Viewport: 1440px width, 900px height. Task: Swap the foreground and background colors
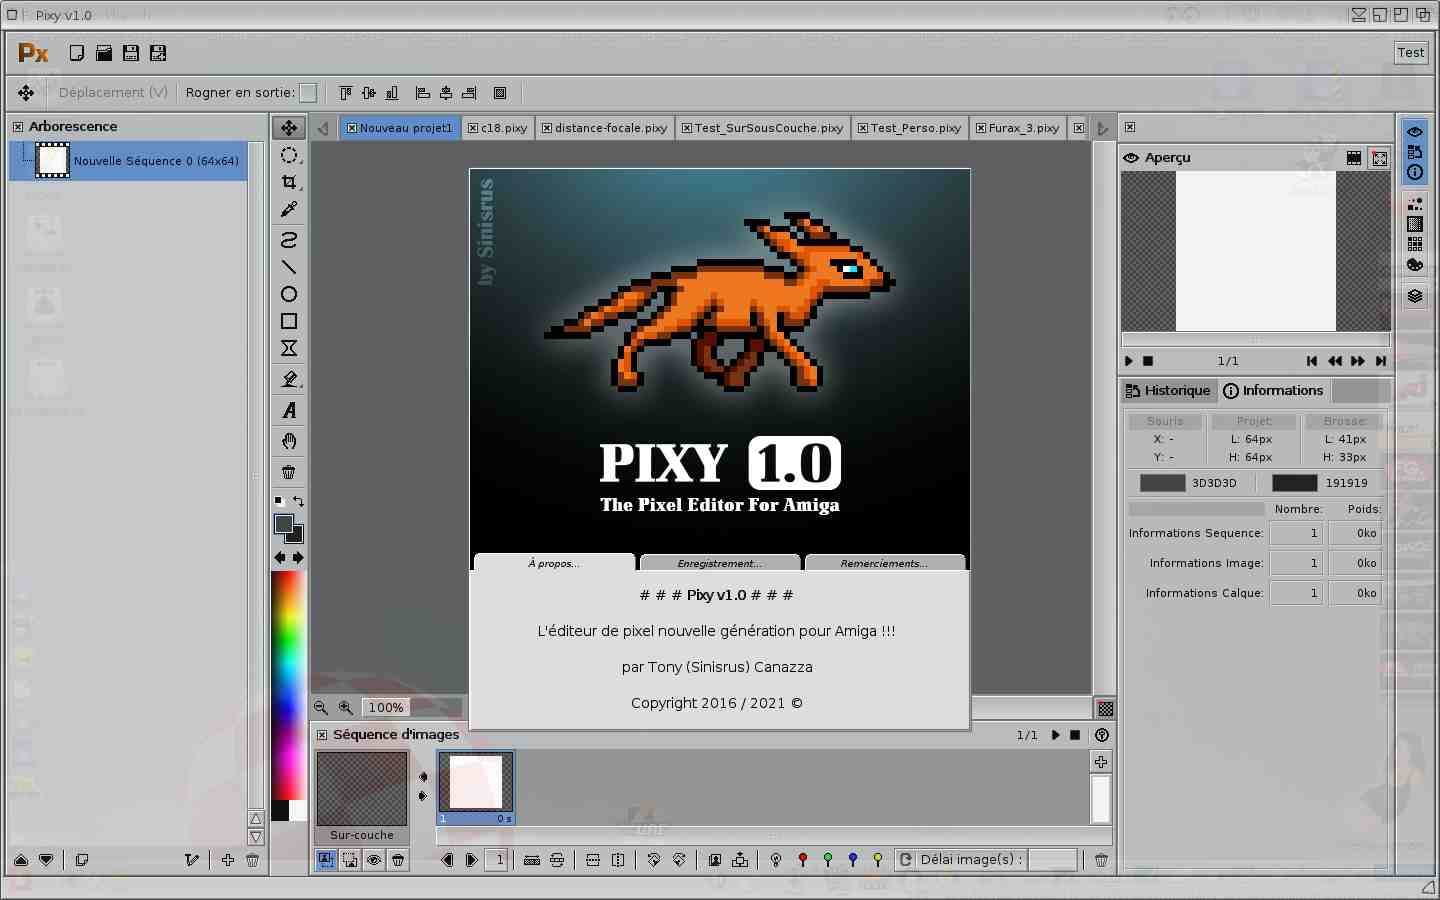[298, 501]
